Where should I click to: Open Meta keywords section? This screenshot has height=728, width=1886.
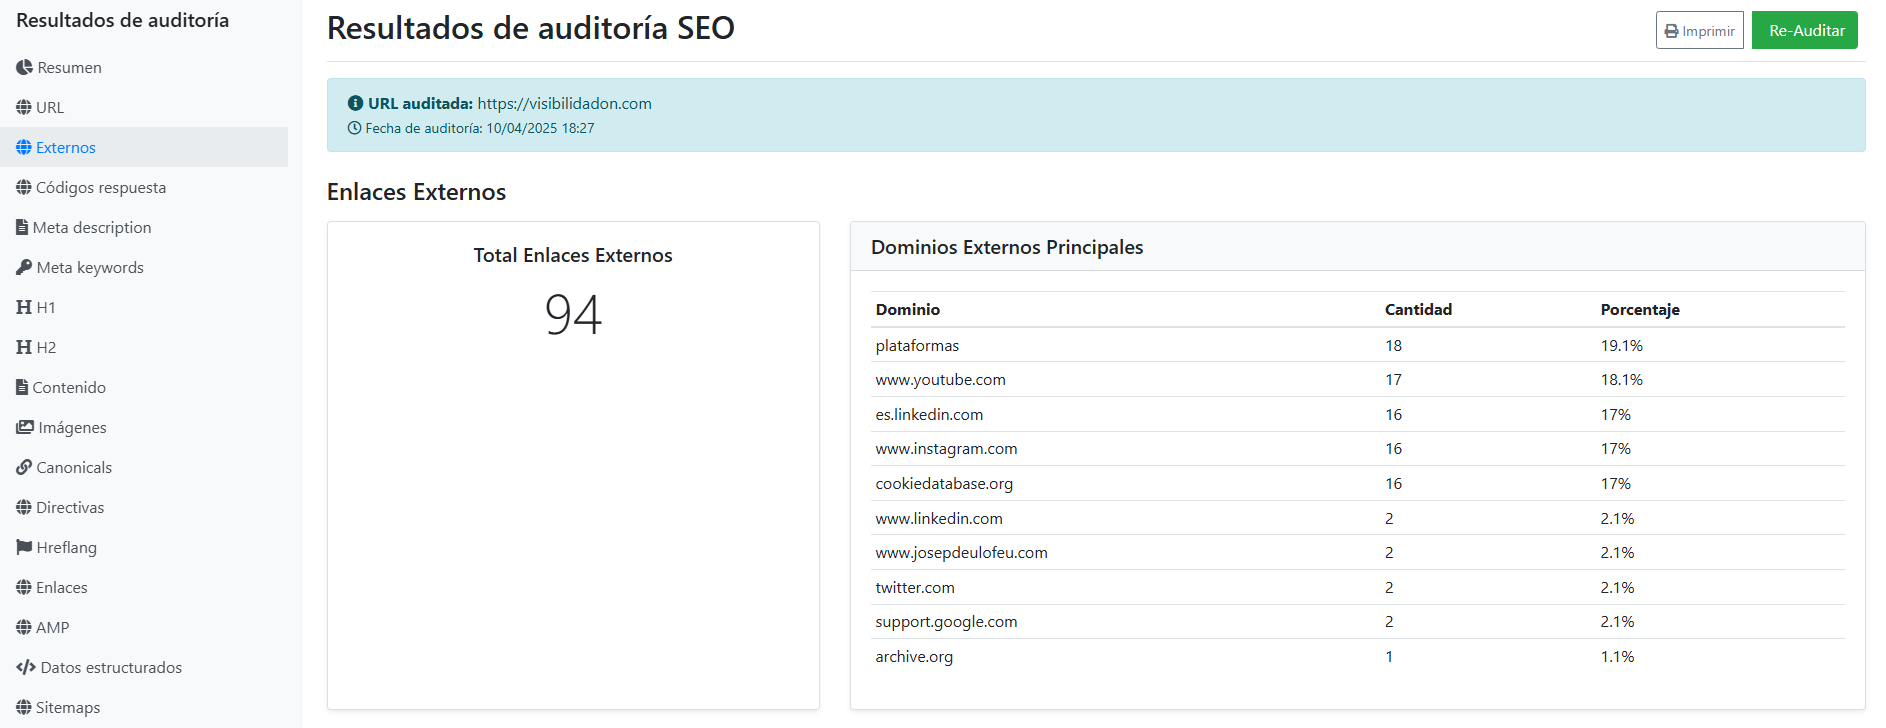(x=144, y=267)
